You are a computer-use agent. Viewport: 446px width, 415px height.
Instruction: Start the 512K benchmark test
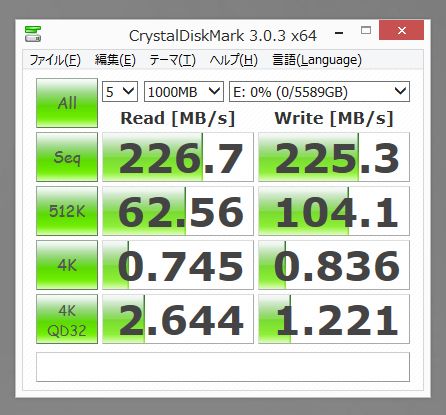pyautogui.click(x=67, y=211)
